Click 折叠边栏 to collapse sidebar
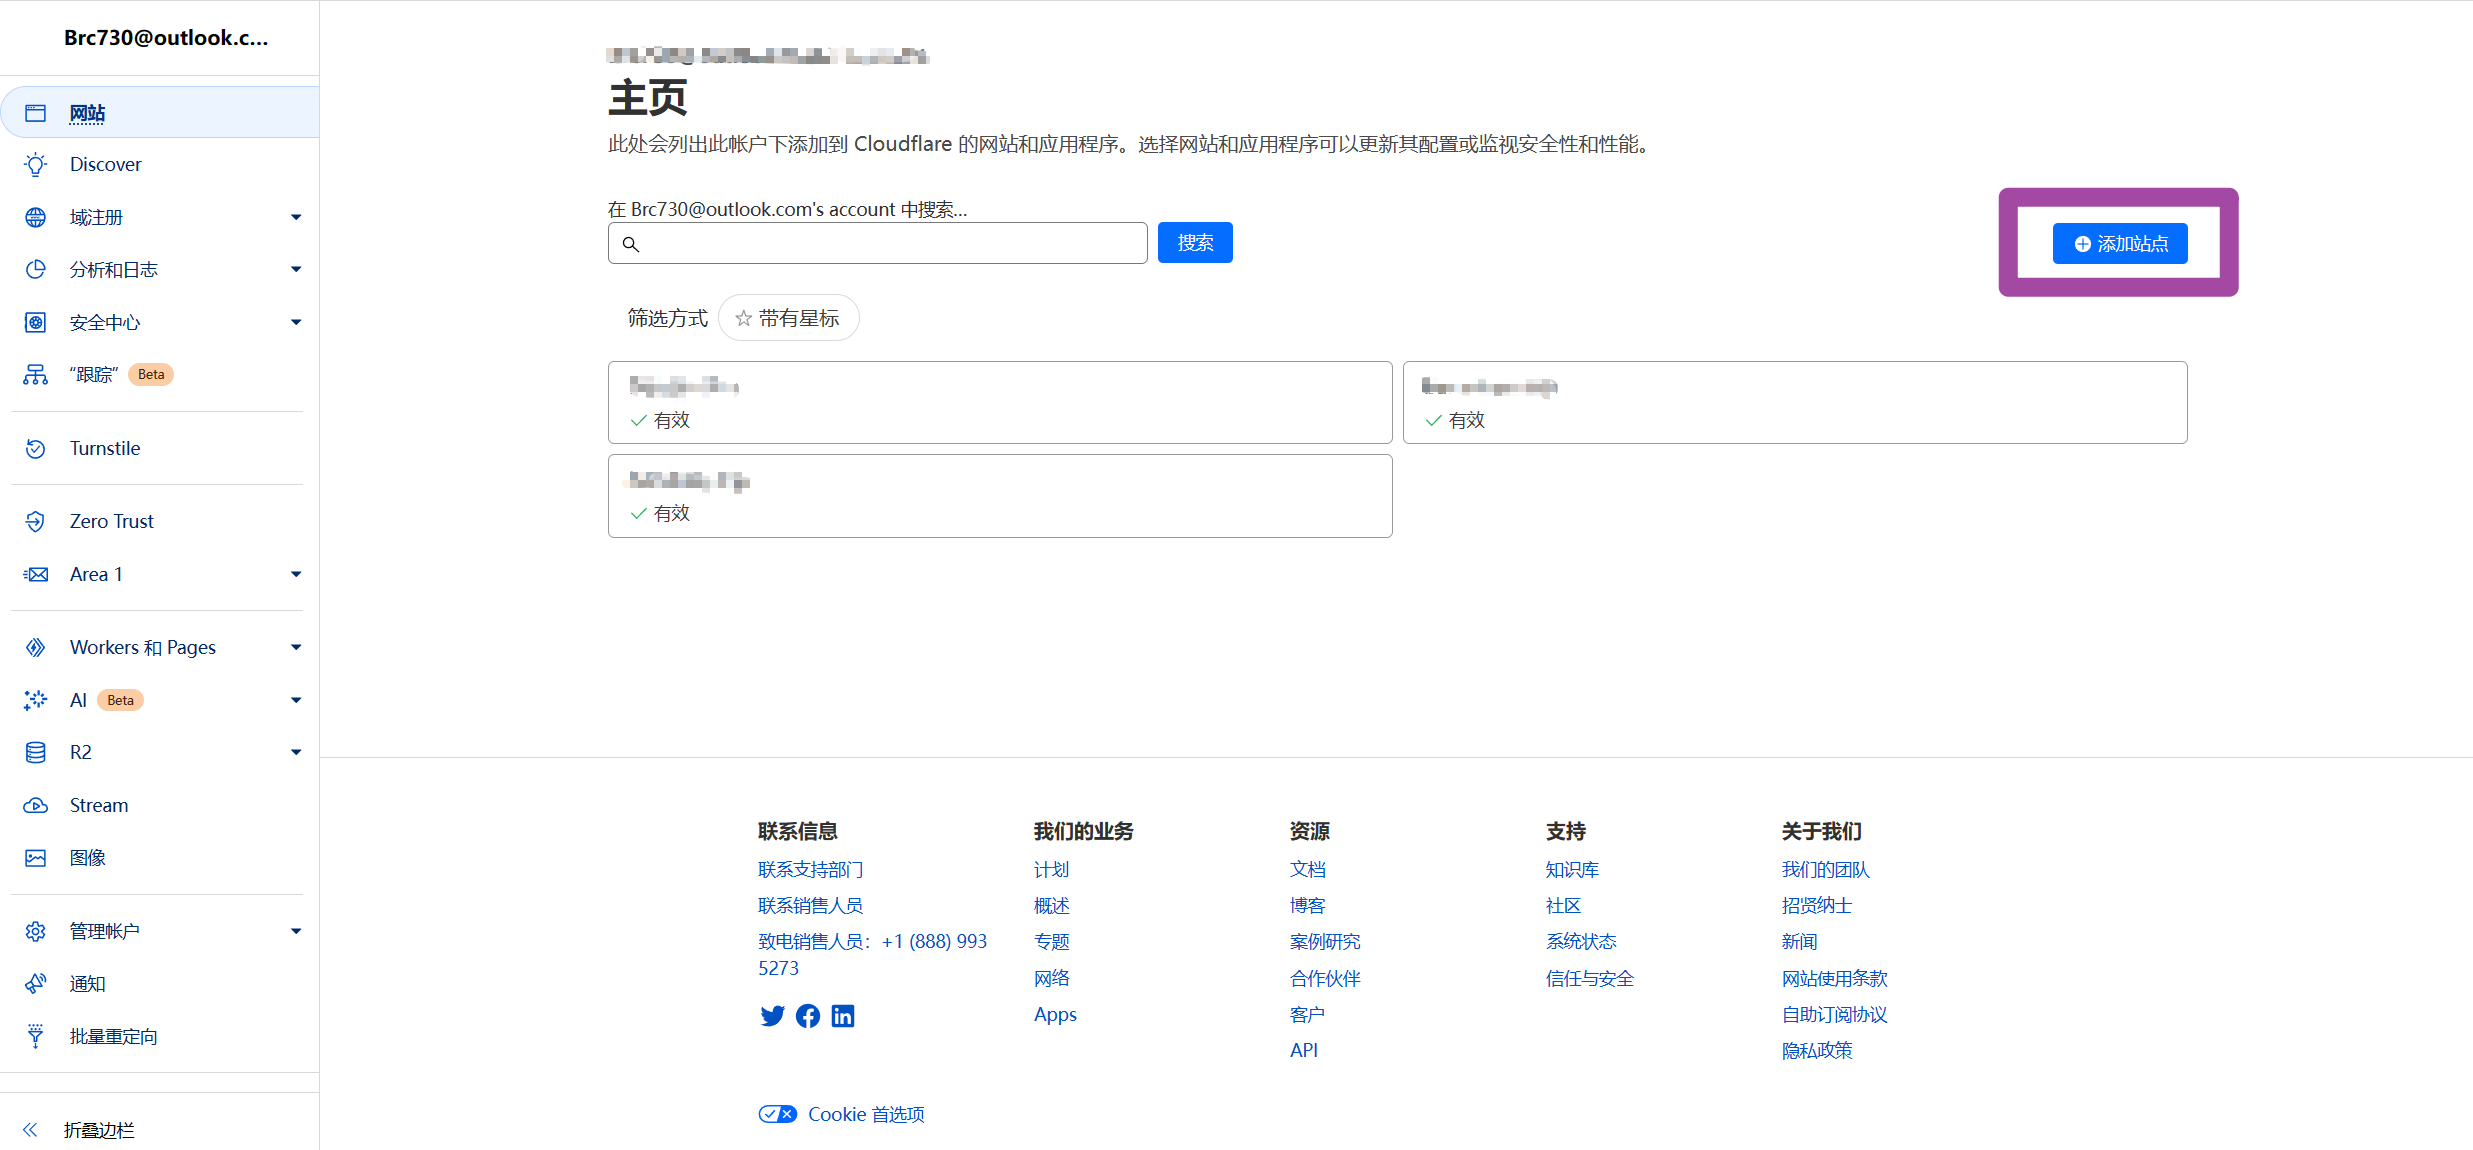 coord(98,1130)
